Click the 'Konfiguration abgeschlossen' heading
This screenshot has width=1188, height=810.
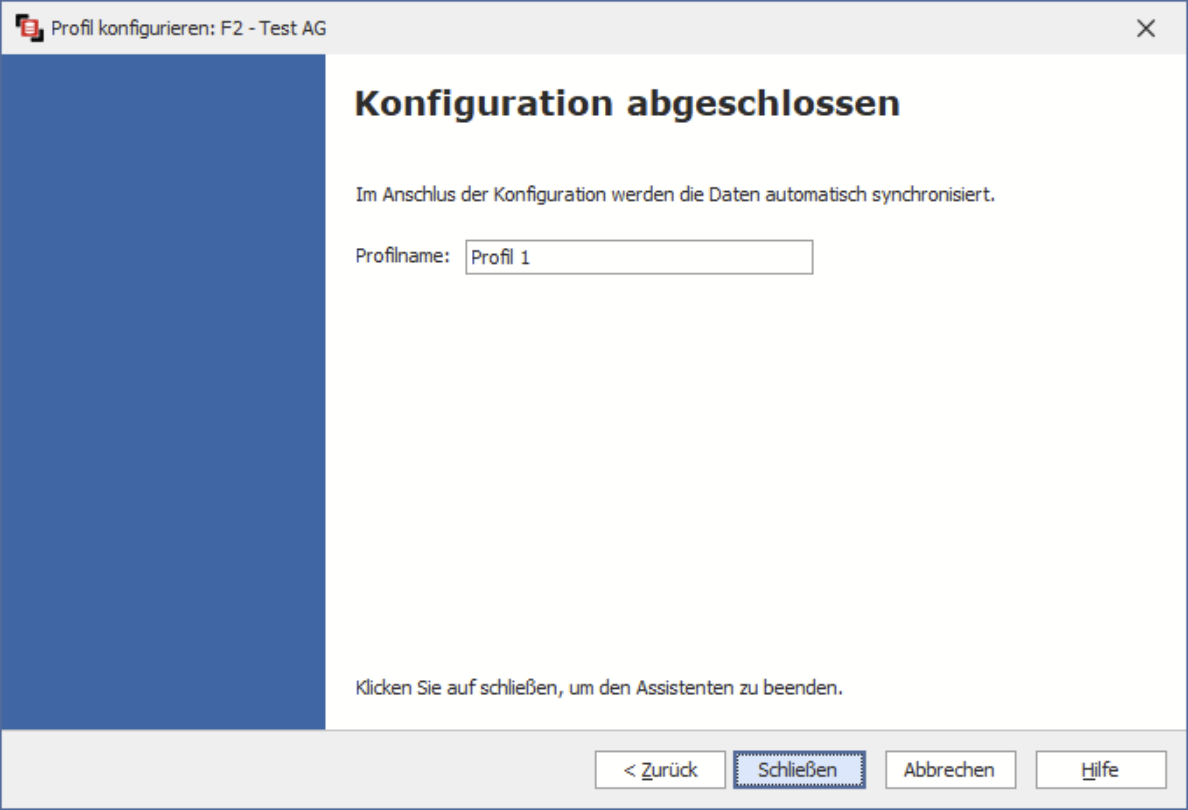(x=627, y=104)
